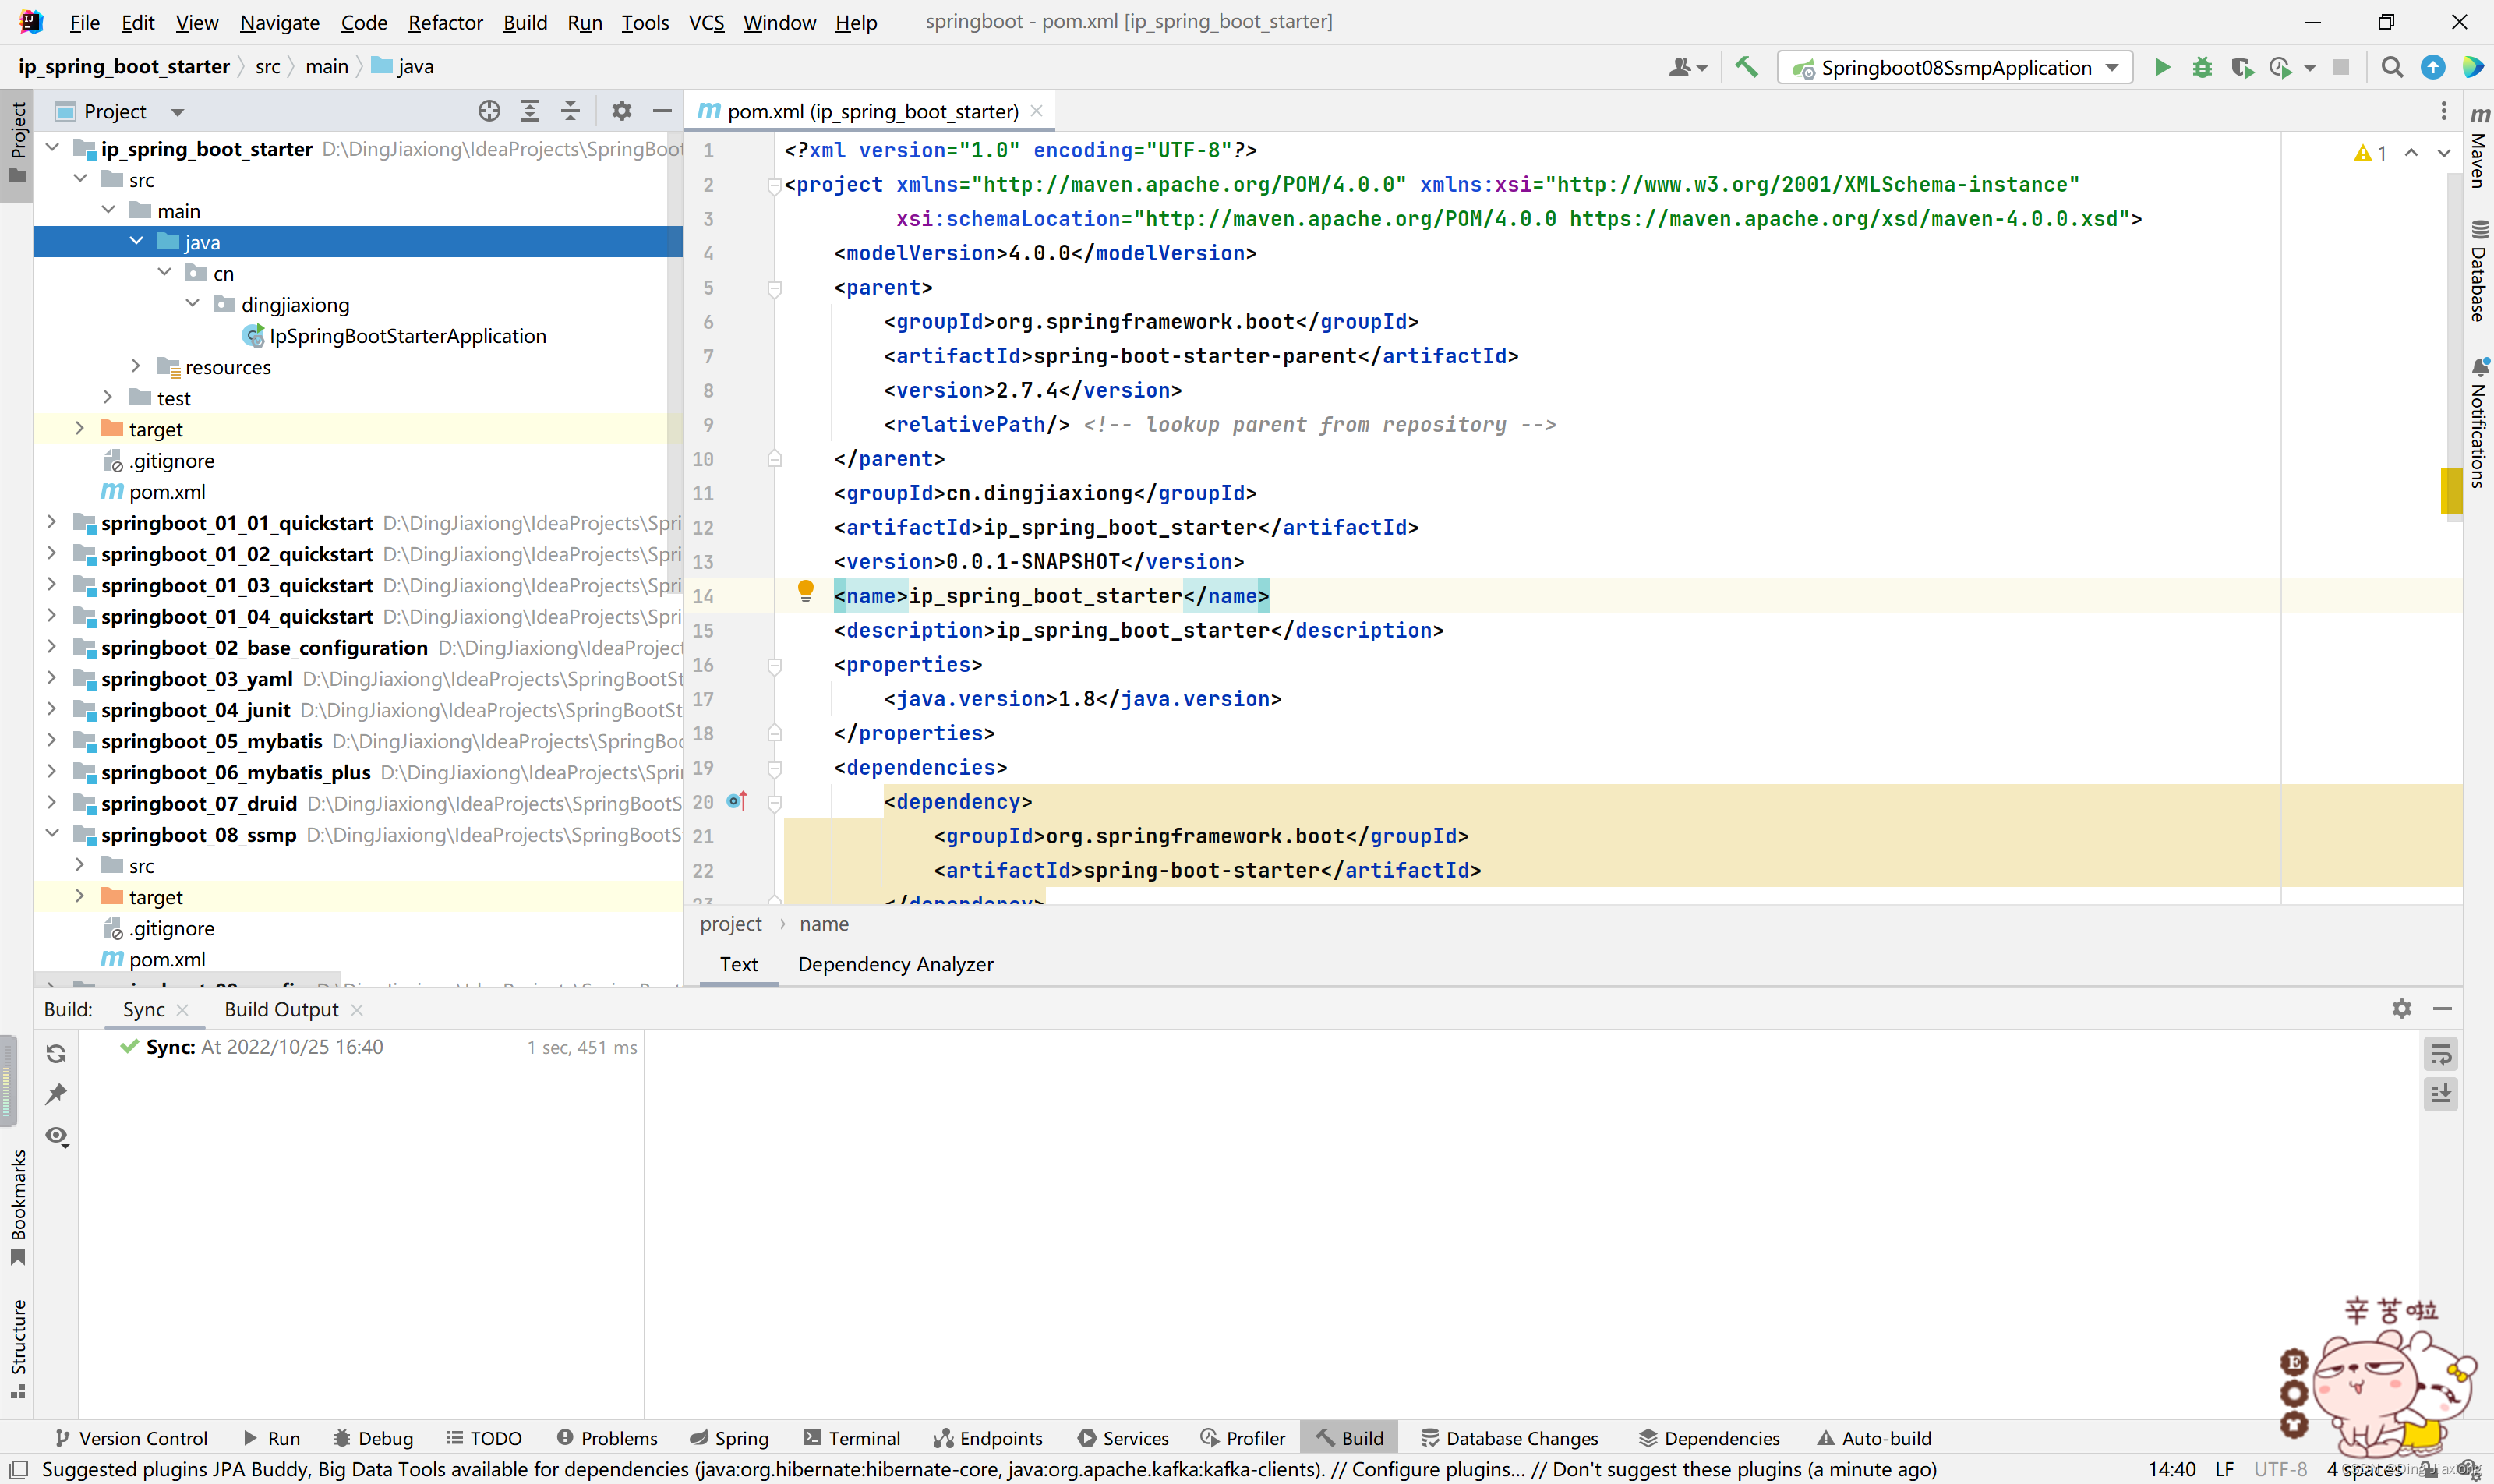Open Problems tool window
The width and height of the screenshot is (2494, 1484).
[x=607, y=1438]
